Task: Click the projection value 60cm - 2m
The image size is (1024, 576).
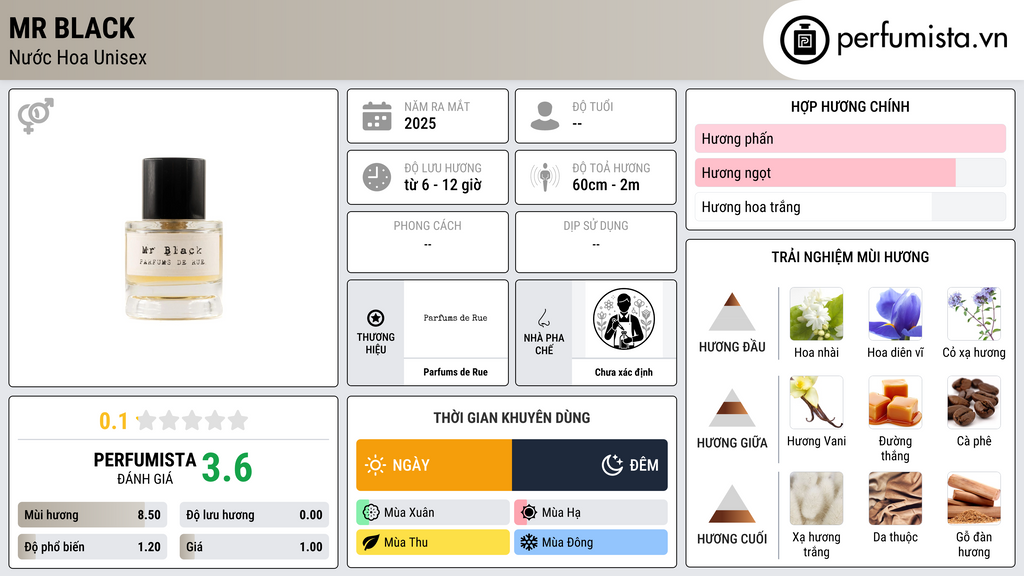Action: tap(606, 185)
